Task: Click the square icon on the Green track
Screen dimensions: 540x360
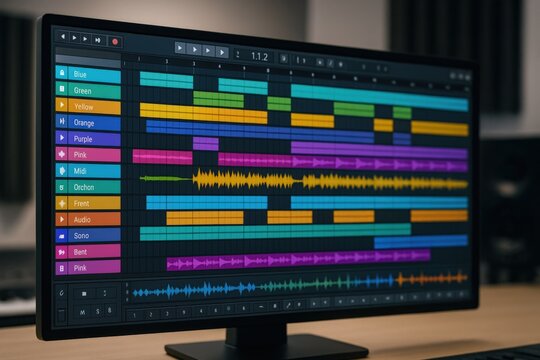Action: point(62,89)
